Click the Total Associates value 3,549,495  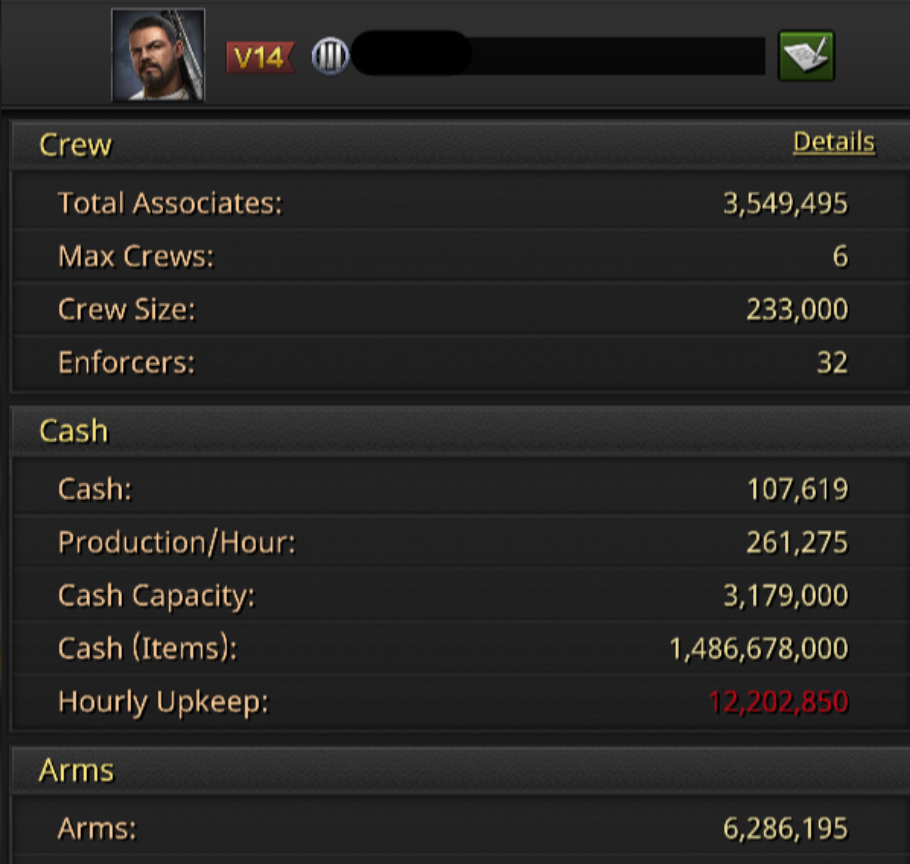coord(785,204)
